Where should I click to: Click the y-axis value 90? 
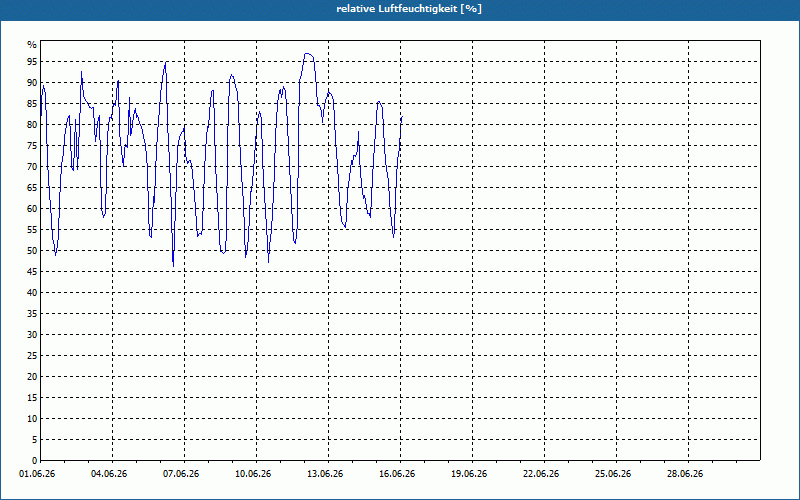pyautogui.click(x=32, y=83)
